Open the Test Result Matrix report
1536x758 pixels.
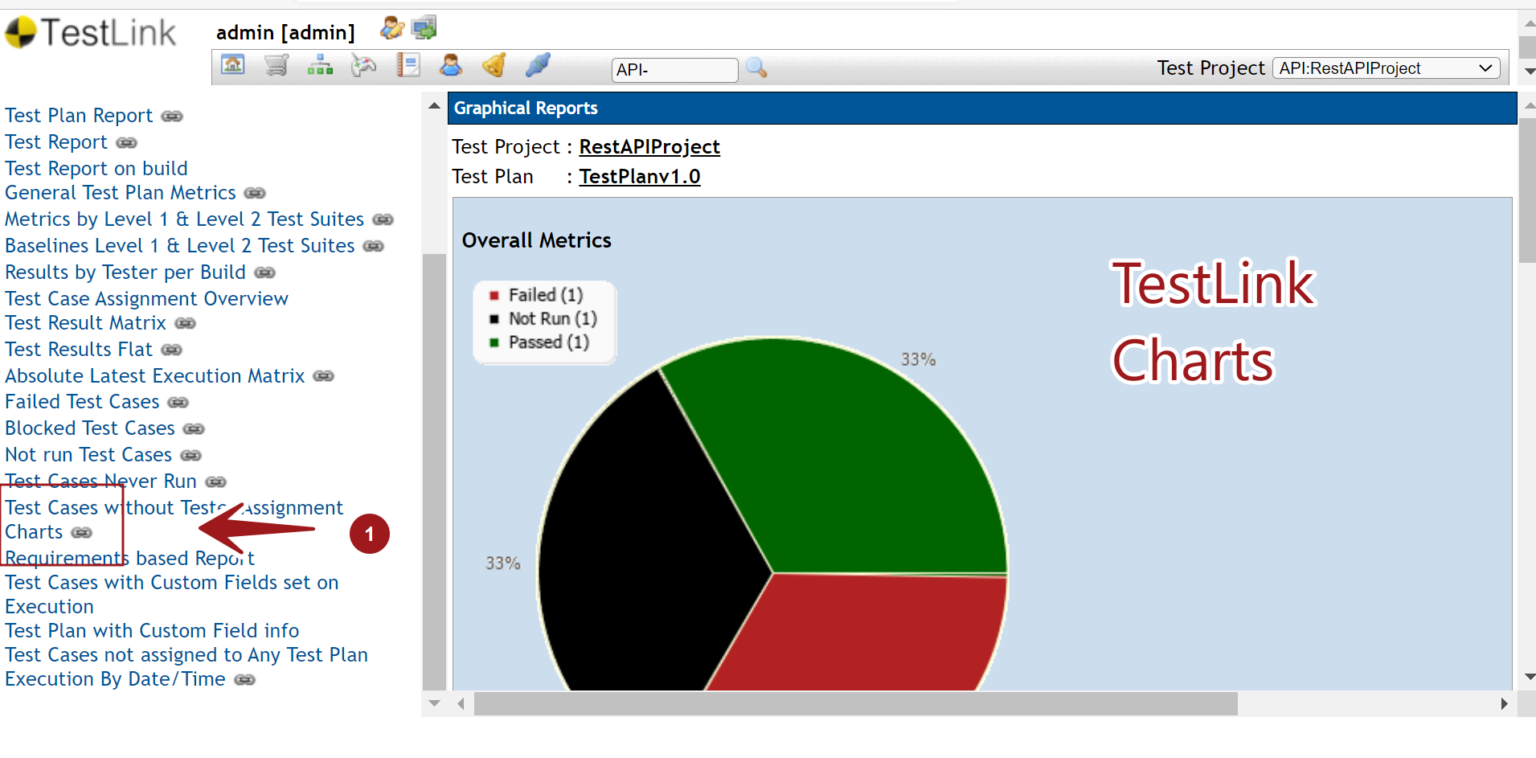click(x=86, y=323)
